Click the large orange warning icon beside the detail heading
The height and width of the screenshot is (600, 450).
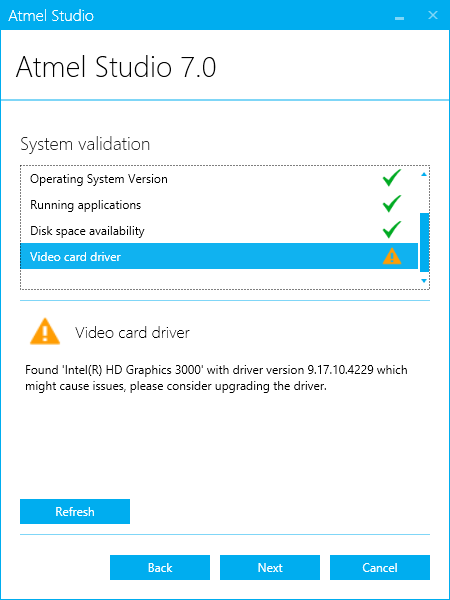[x=45, y=331]
